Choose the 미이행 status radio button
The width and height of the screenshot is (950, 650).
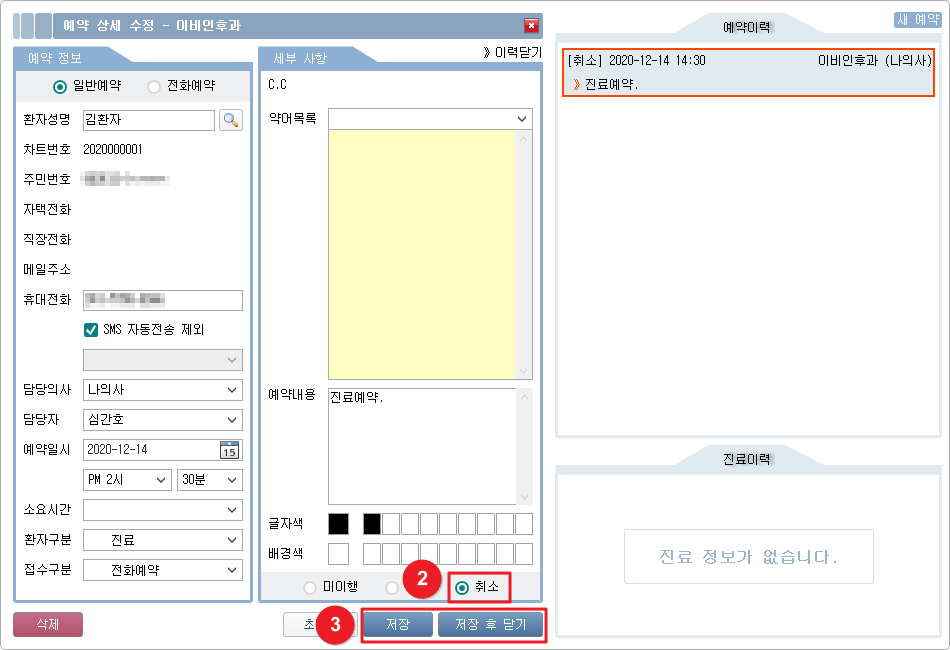(310, 587)
